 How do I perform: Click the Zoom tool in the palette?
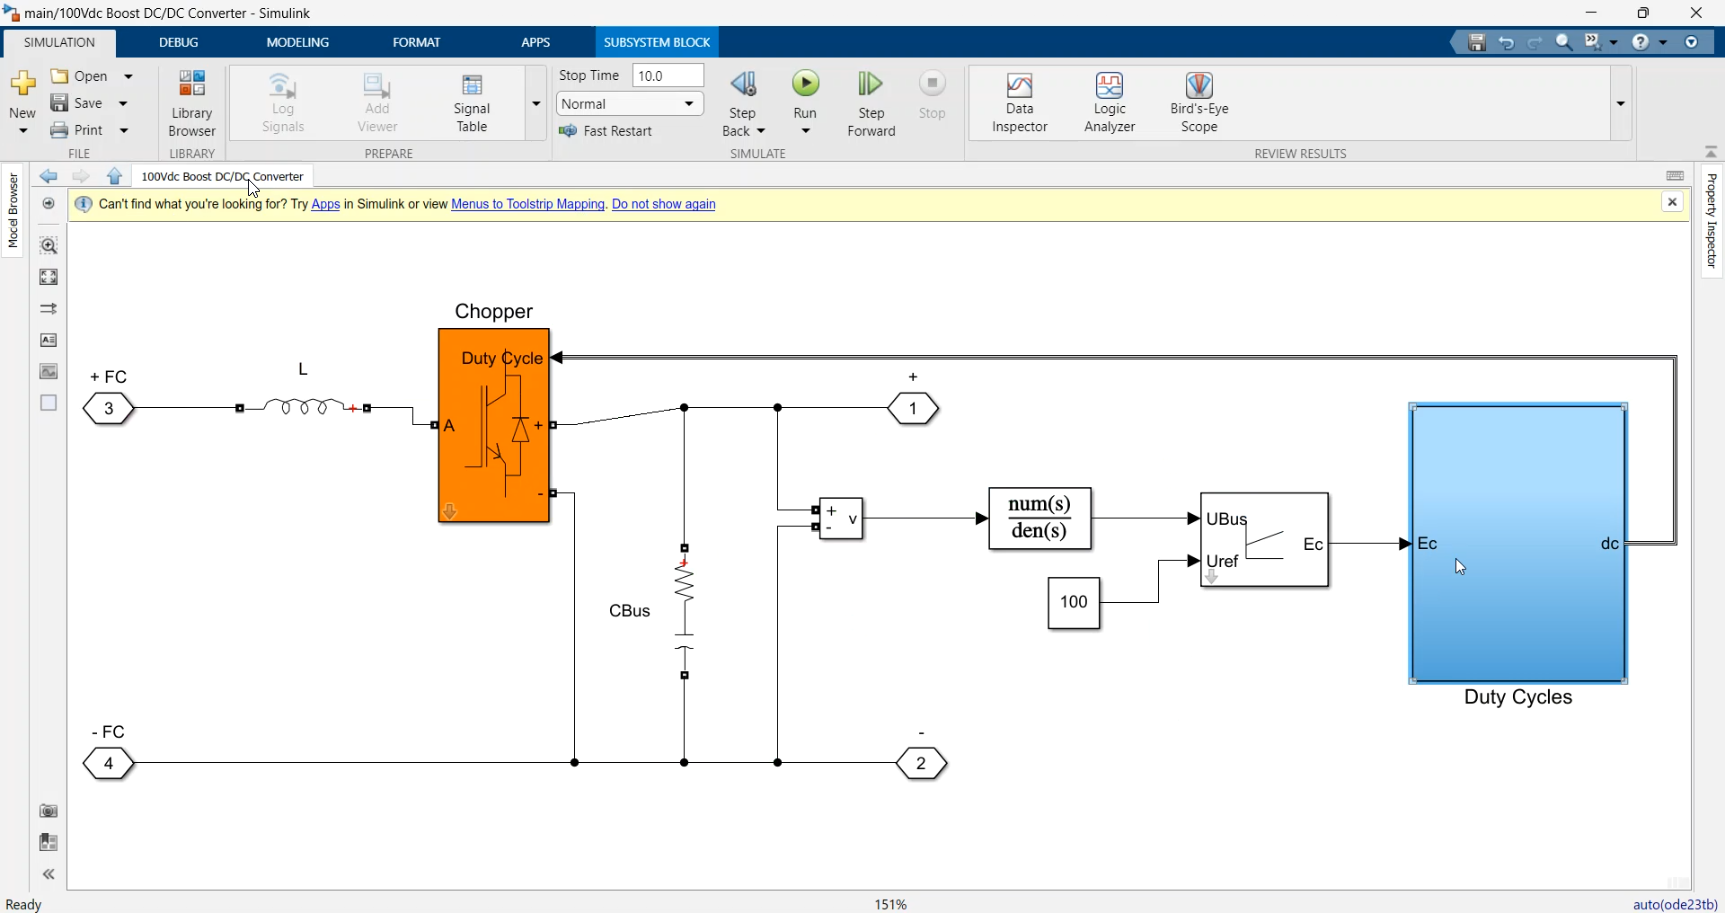(x=48, y=245)
